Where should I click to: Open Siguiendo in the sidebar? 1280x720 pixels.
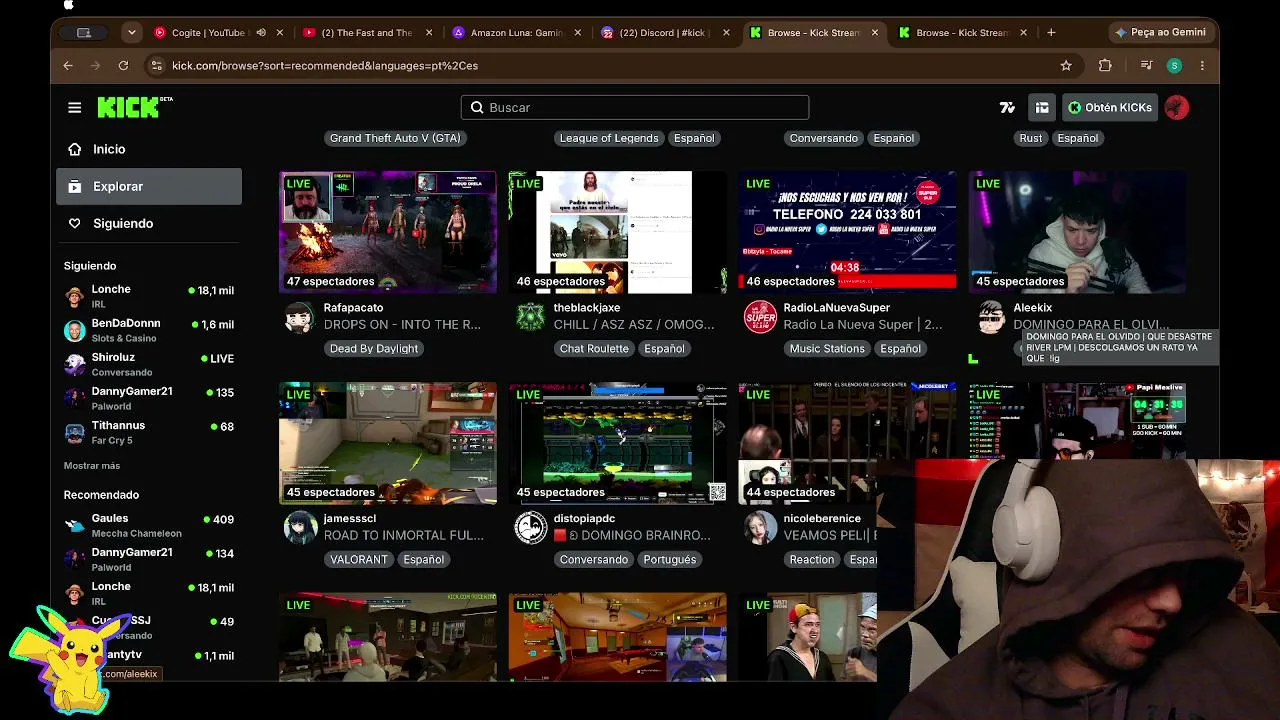coord(149,223)
